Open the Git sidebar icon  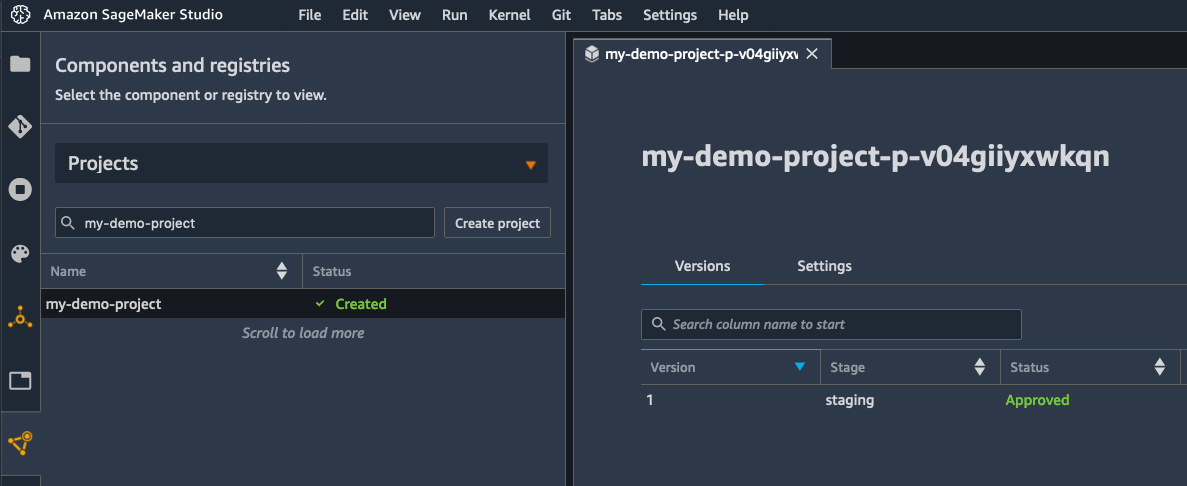click(20, 127)
